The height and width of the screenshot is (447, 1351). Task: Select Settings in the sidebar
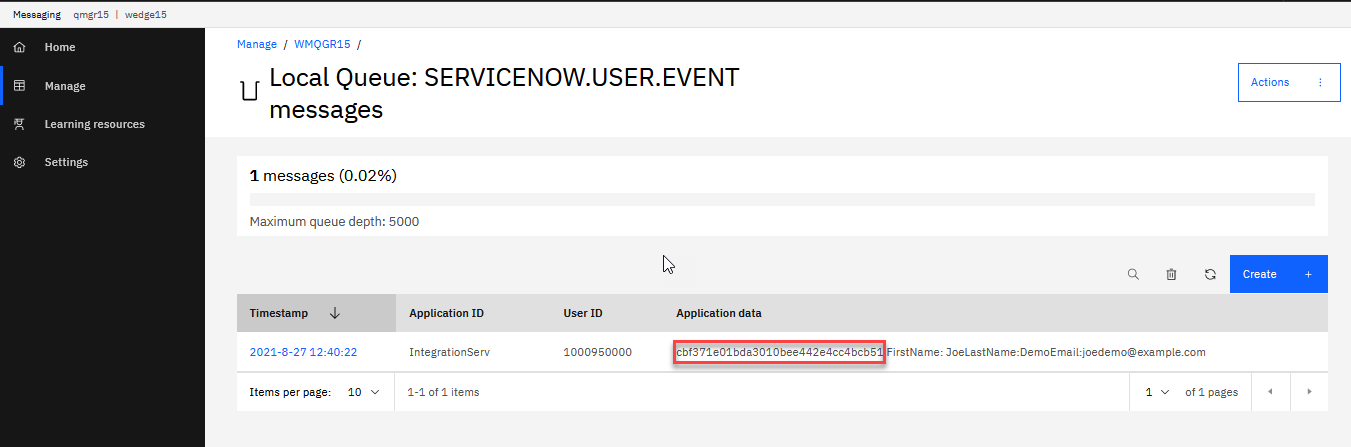pyautogui.click(x=66, y=162)
